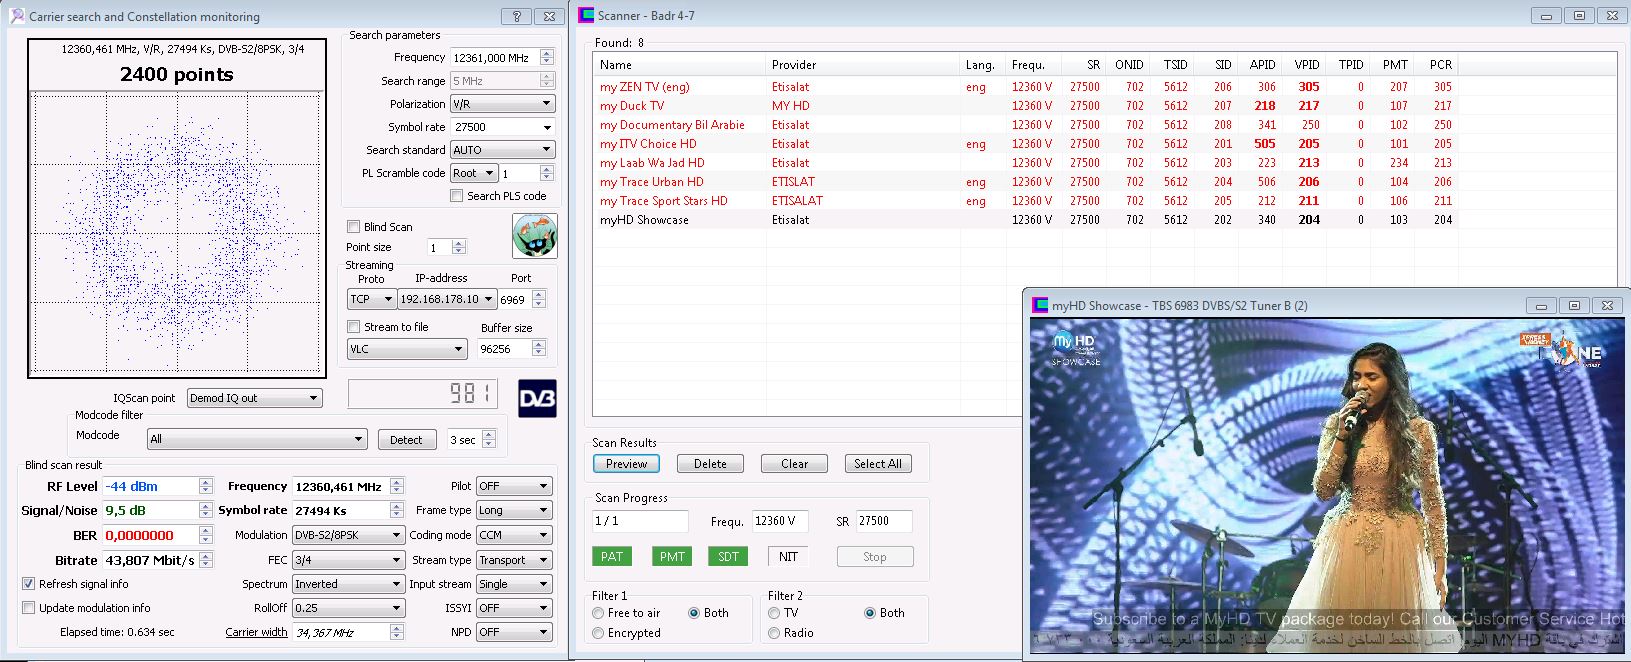Click the Delete button

pos(710,464)
